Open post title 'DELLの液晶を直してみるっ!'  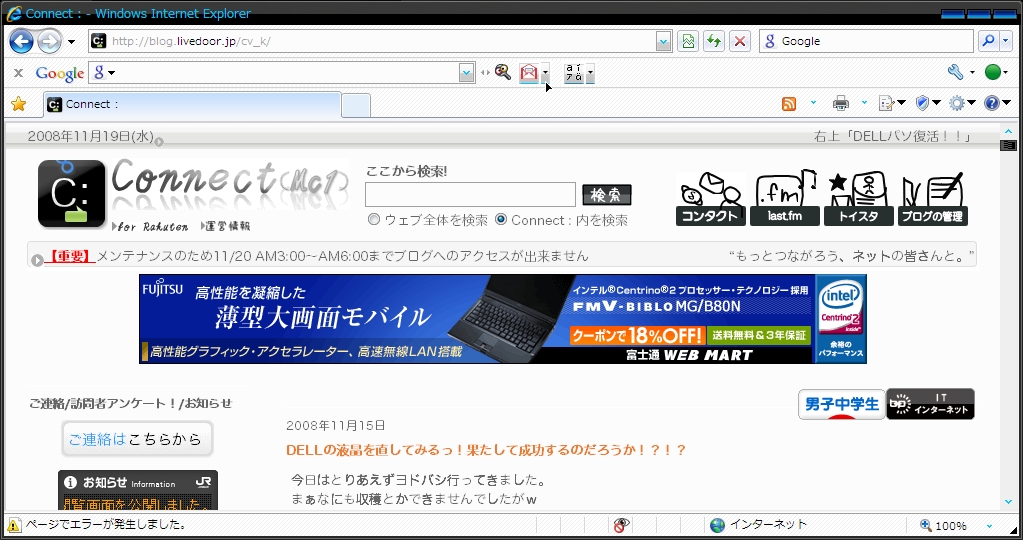coord(485,450)
